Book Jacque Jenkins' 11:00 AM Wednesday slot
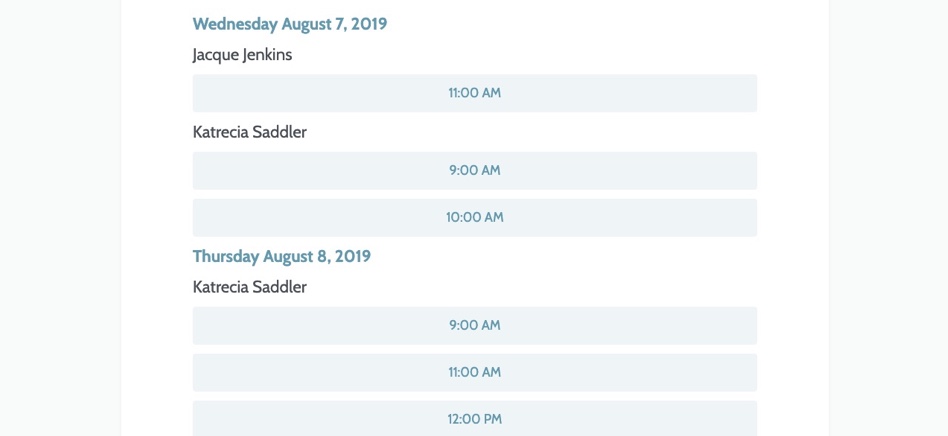Viewport: 948px width, 436px height. tap(475, 93)
